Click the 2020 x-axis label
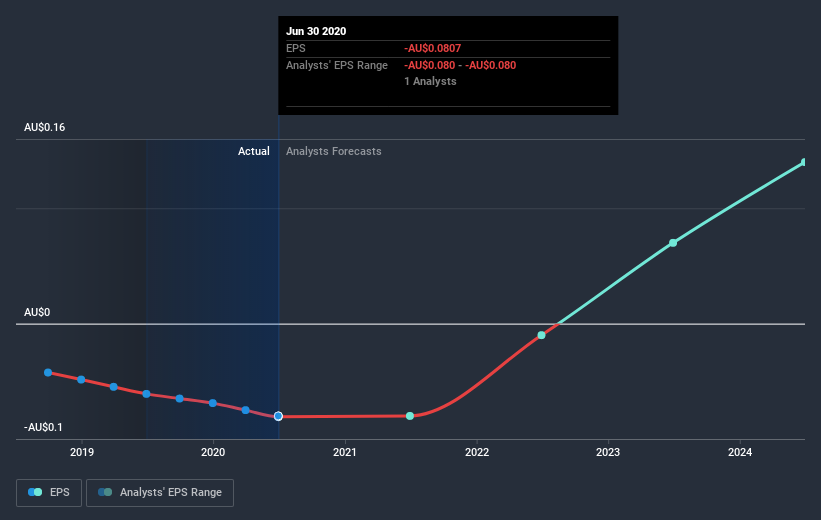821x520 pixels. [213, 452]
